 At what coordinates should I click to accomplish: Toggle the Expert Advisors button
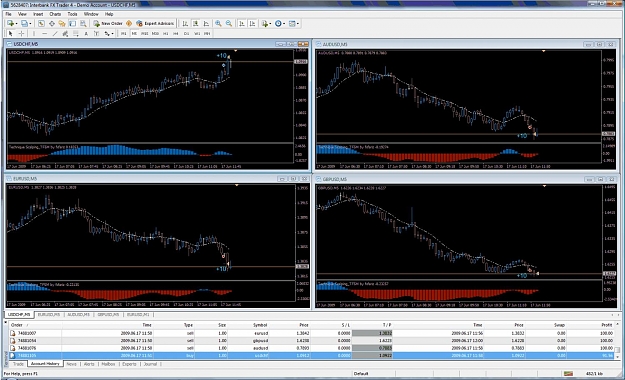coord(155,24)
